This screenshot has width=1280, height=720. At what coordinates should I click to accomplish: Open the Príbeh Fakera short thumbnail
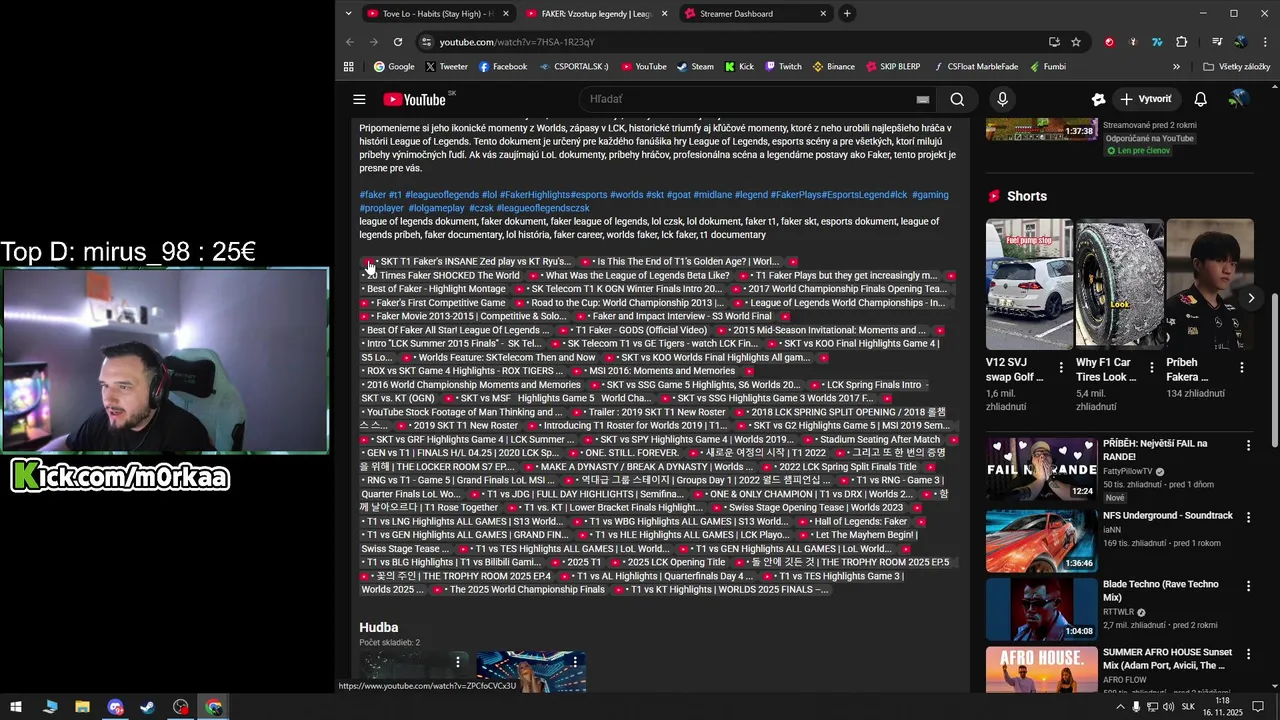[1210, 284]
